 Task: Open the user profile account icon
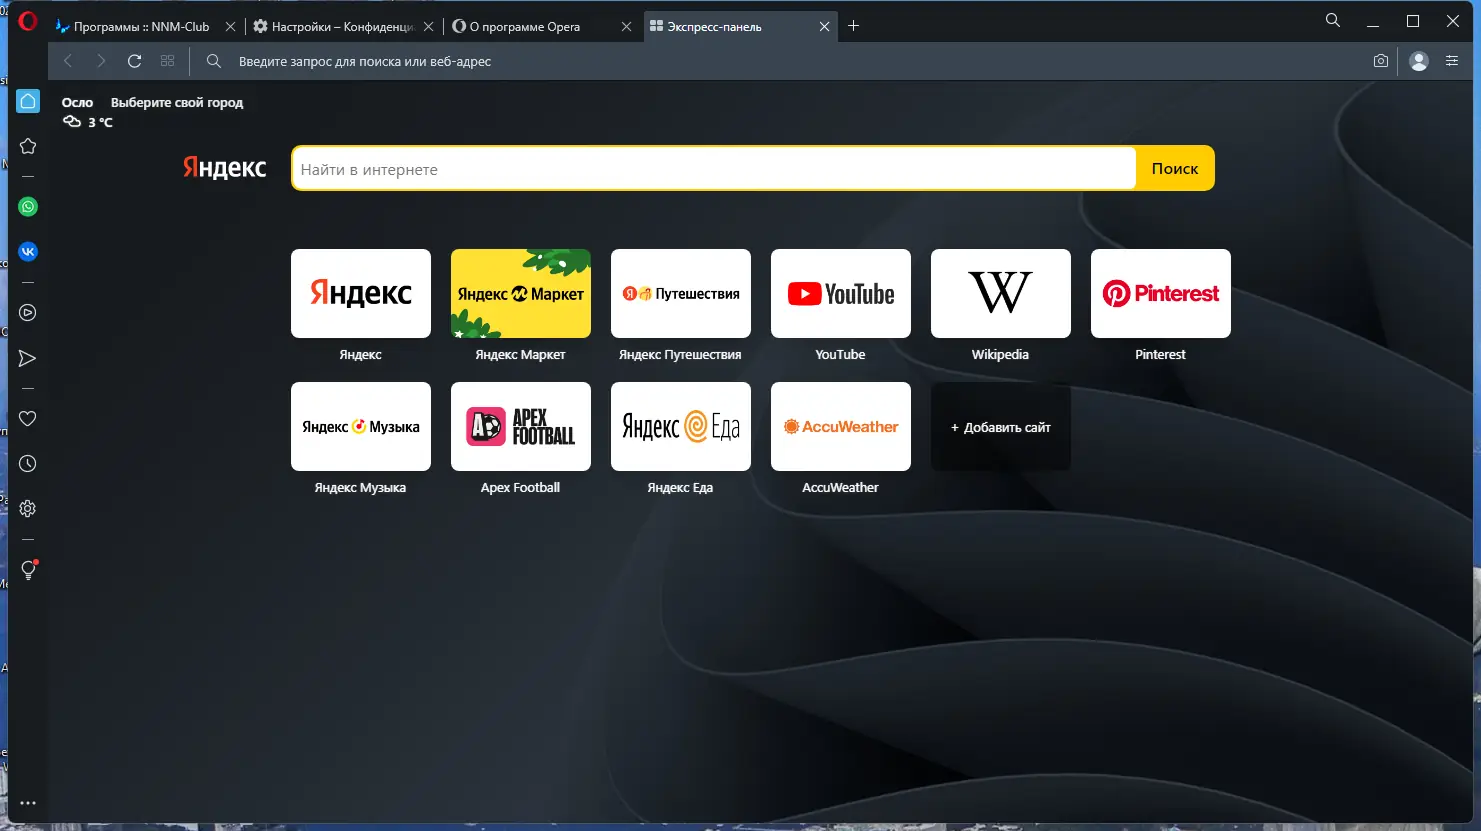click(1418, 61)
